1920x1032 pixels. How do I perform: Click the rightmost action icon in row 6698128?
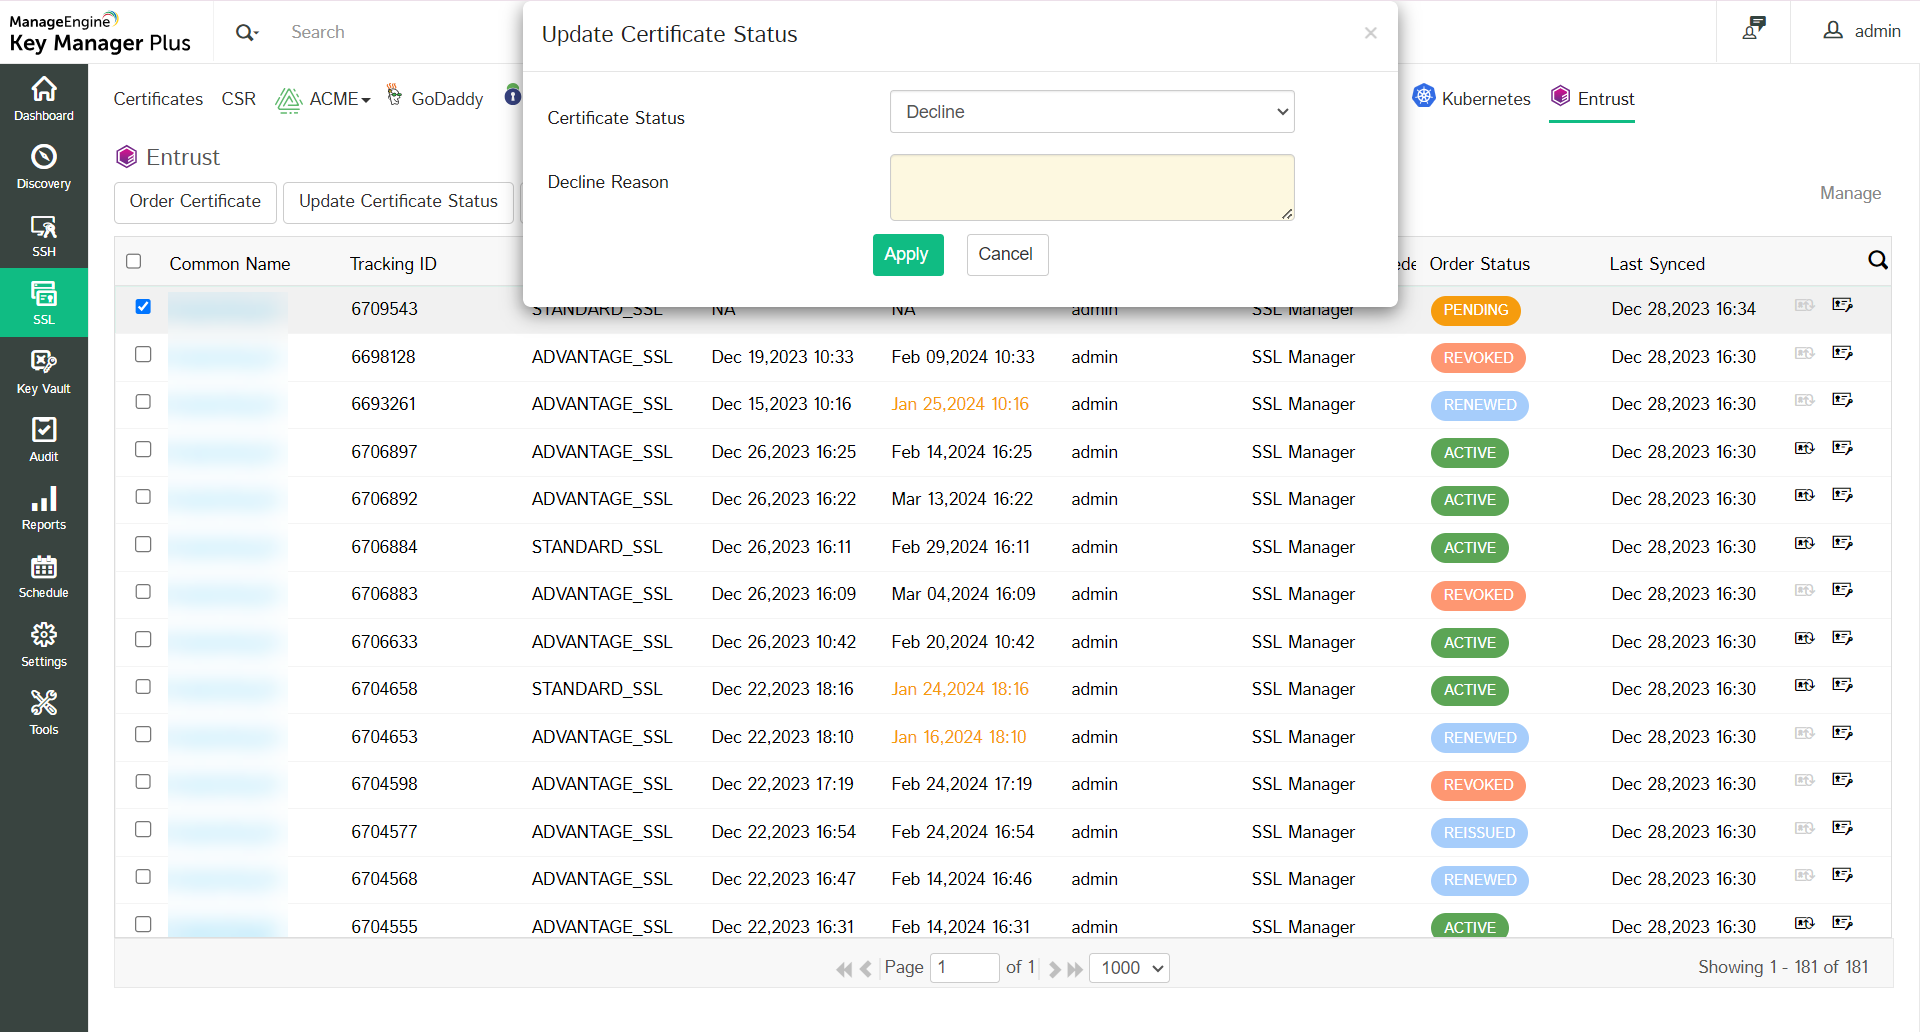1842,353
